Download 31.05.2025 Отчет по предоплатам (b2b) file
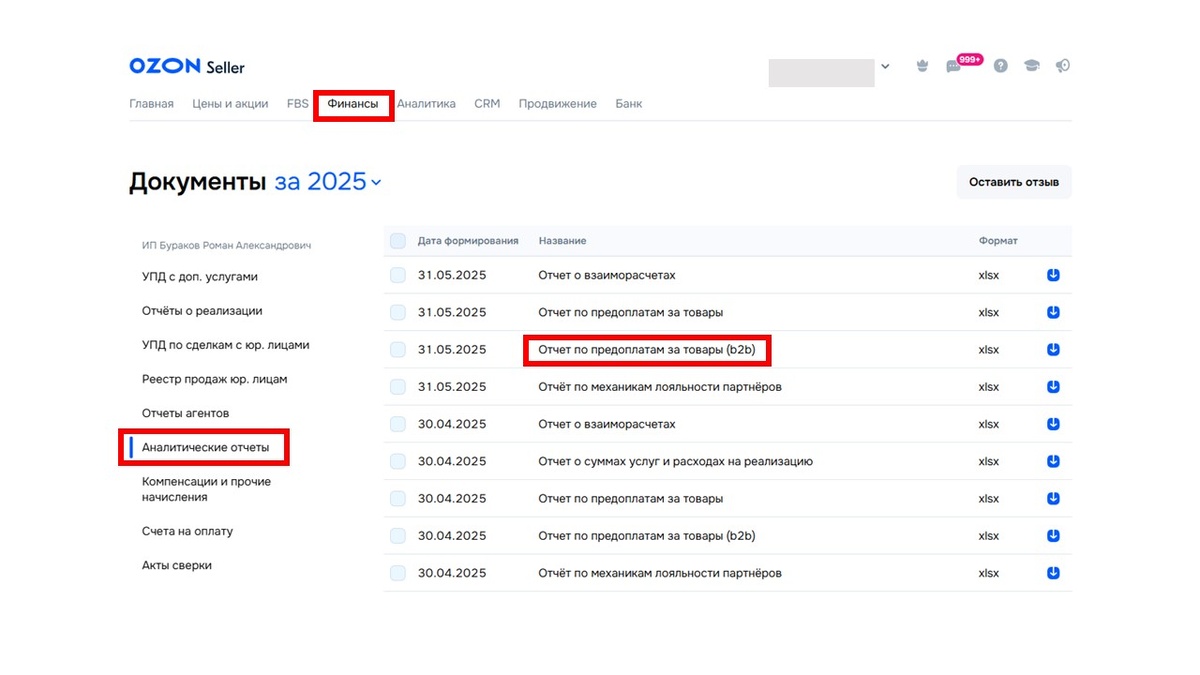 tap(1053, 350)
